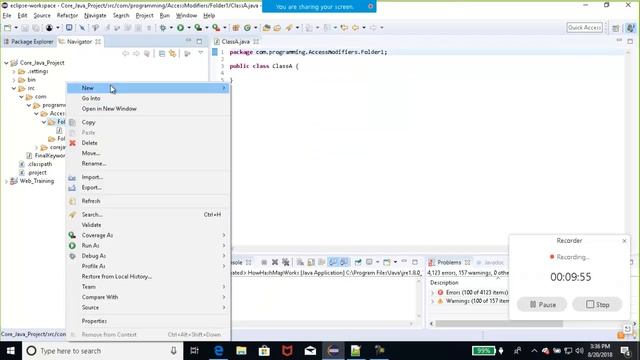Close the Recorder panel
The width and height of the screenshot is (640, 360).
coord(624,241)
